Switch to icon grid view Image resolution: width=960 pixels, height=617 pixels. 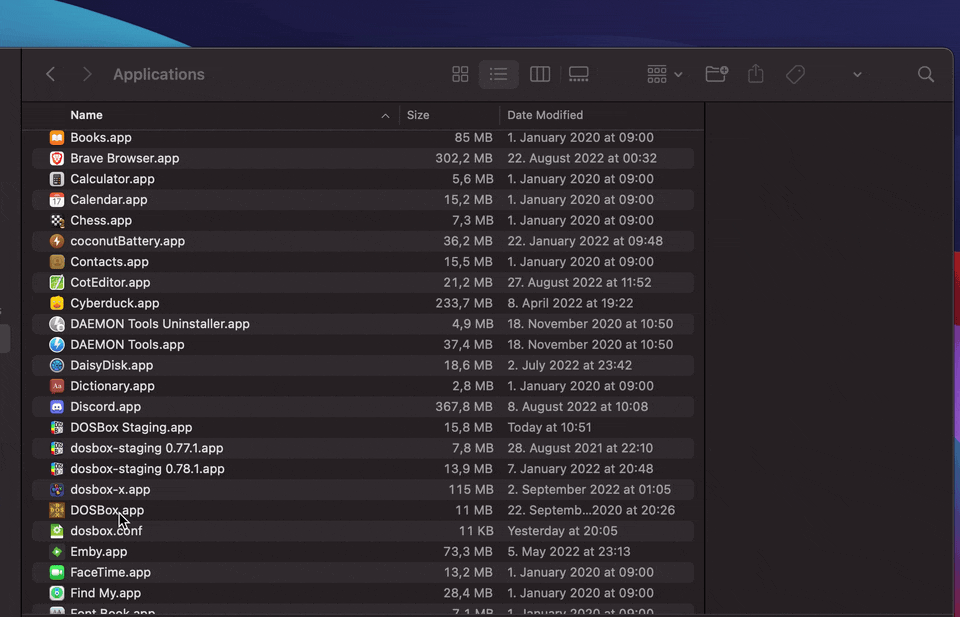point(460,74)
